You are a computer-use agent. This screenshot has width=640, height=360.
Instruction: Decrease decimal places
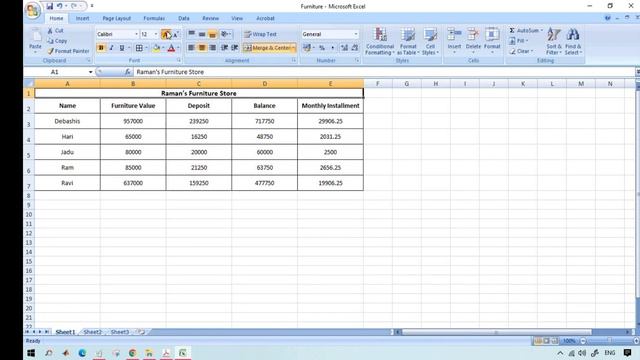tap(355, 48)
